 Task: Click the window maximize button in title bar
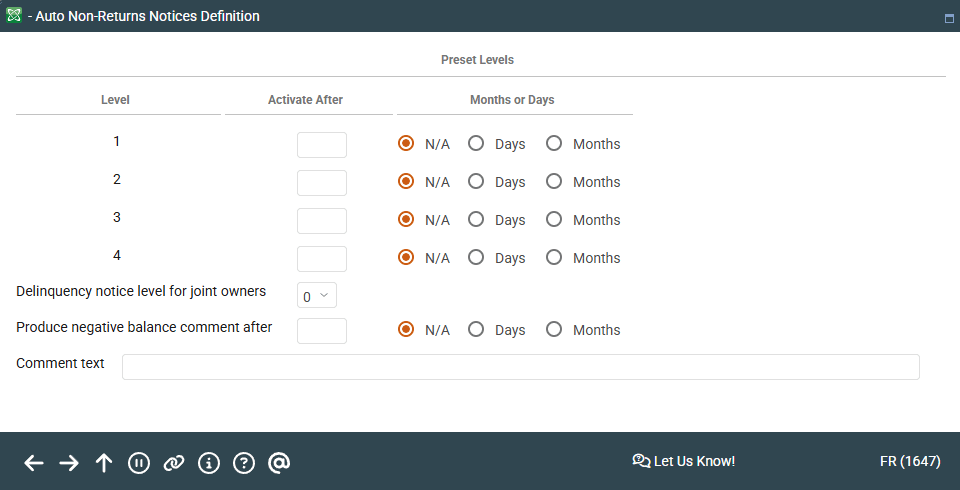click(x=948, y=18)
